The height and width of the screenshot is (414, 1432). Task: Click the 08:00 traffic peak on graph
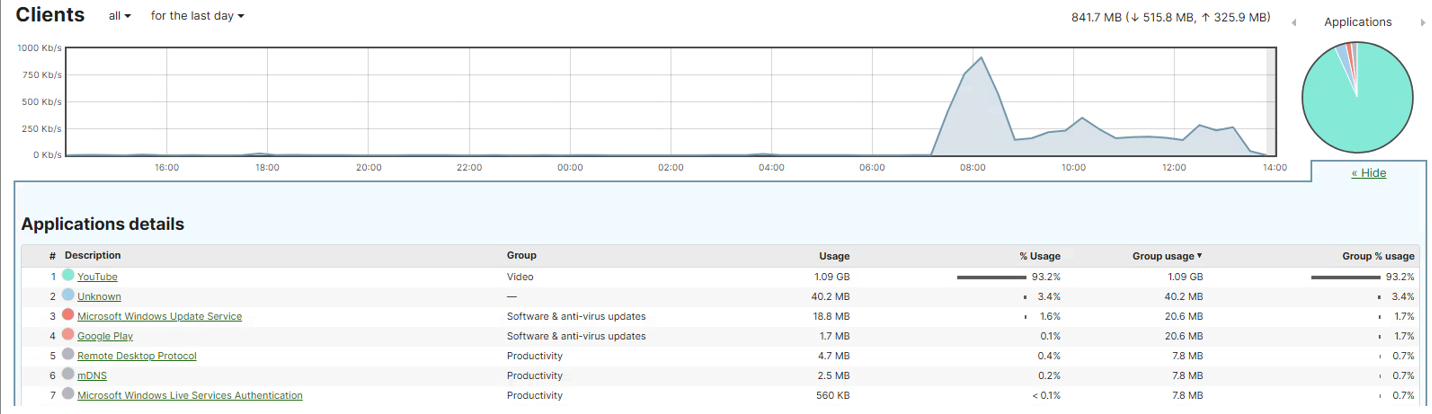pos(982,58)
